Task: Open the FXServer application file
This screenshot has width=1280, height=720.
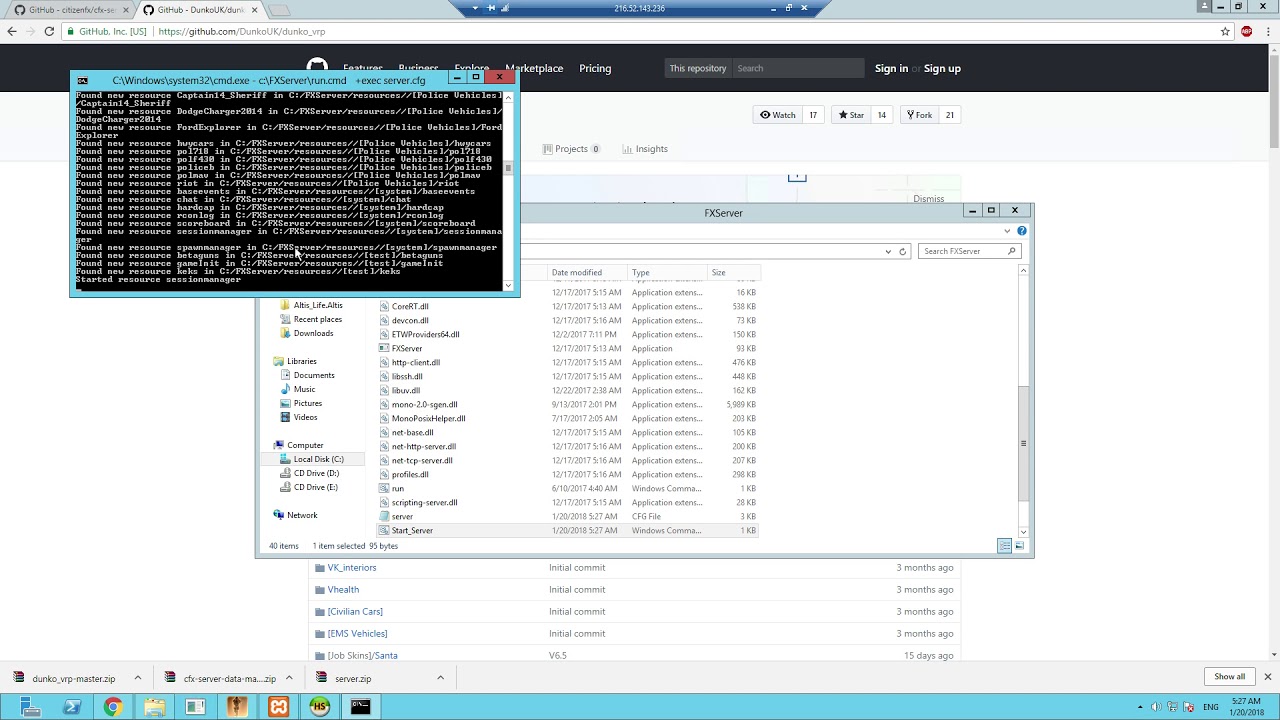Action: (407, 348)
